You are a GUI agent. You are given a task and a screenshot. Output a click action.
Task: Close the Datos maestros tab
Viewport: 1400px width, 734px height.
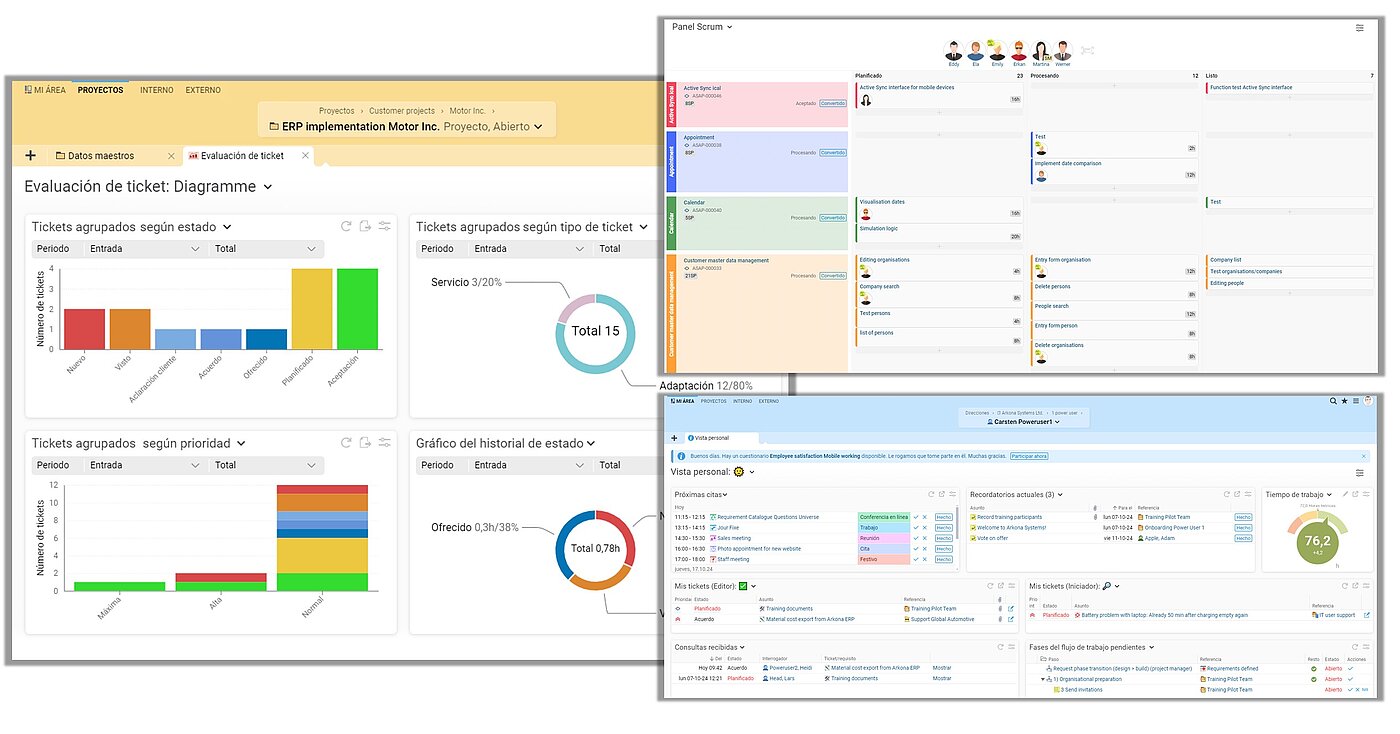[171, 156]
